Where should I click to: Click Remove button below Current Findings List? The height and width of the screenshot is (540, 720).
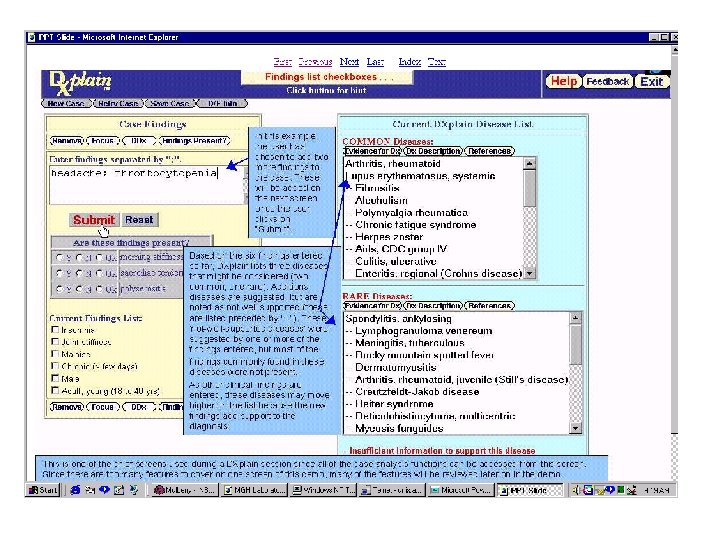[x=67, y=407]
